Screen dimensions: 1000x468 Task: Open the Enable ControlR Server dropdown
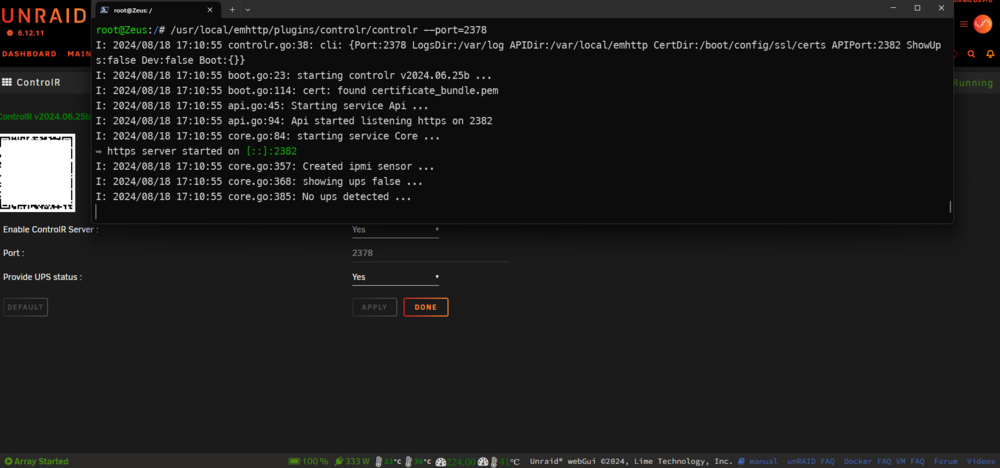(395, 230)
